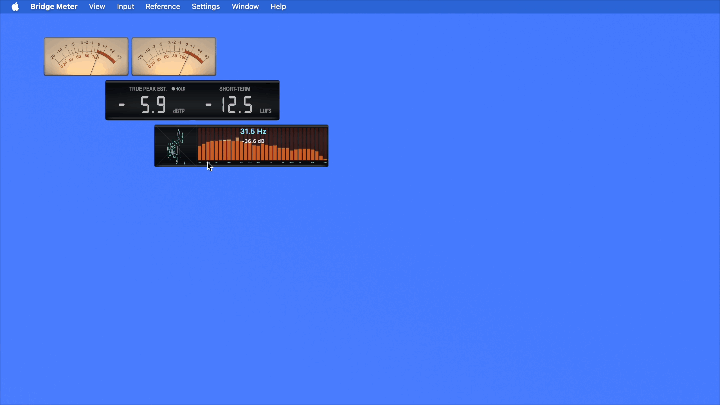Screen dimensions: 720x405
Task: Open the Input menu
Action: tap(125, 6)
